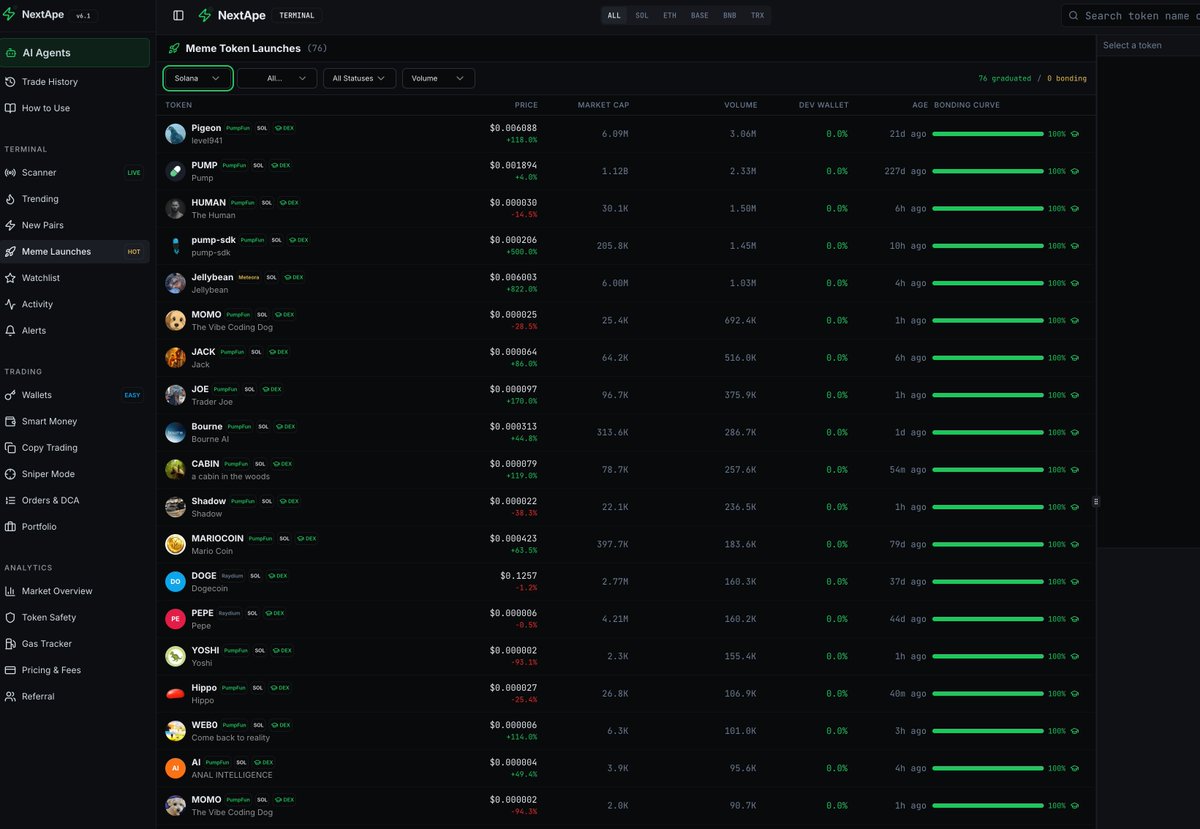1200x829 pixels.
Task: Click the Gas Tracker icon
Action: tap(11, 644)
